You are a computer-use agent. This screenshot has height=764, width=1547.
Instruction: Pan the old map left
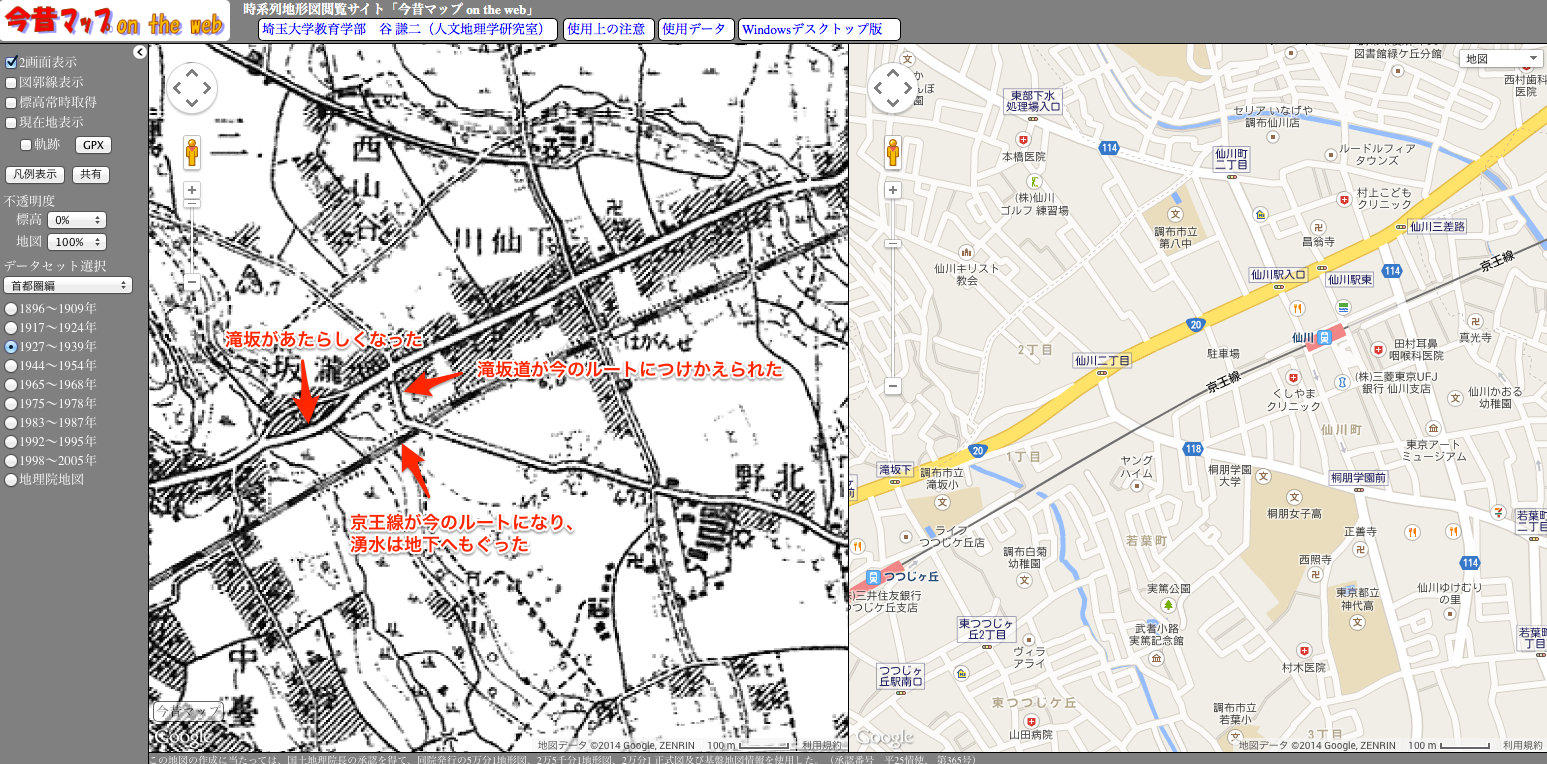tap(177, 89)
